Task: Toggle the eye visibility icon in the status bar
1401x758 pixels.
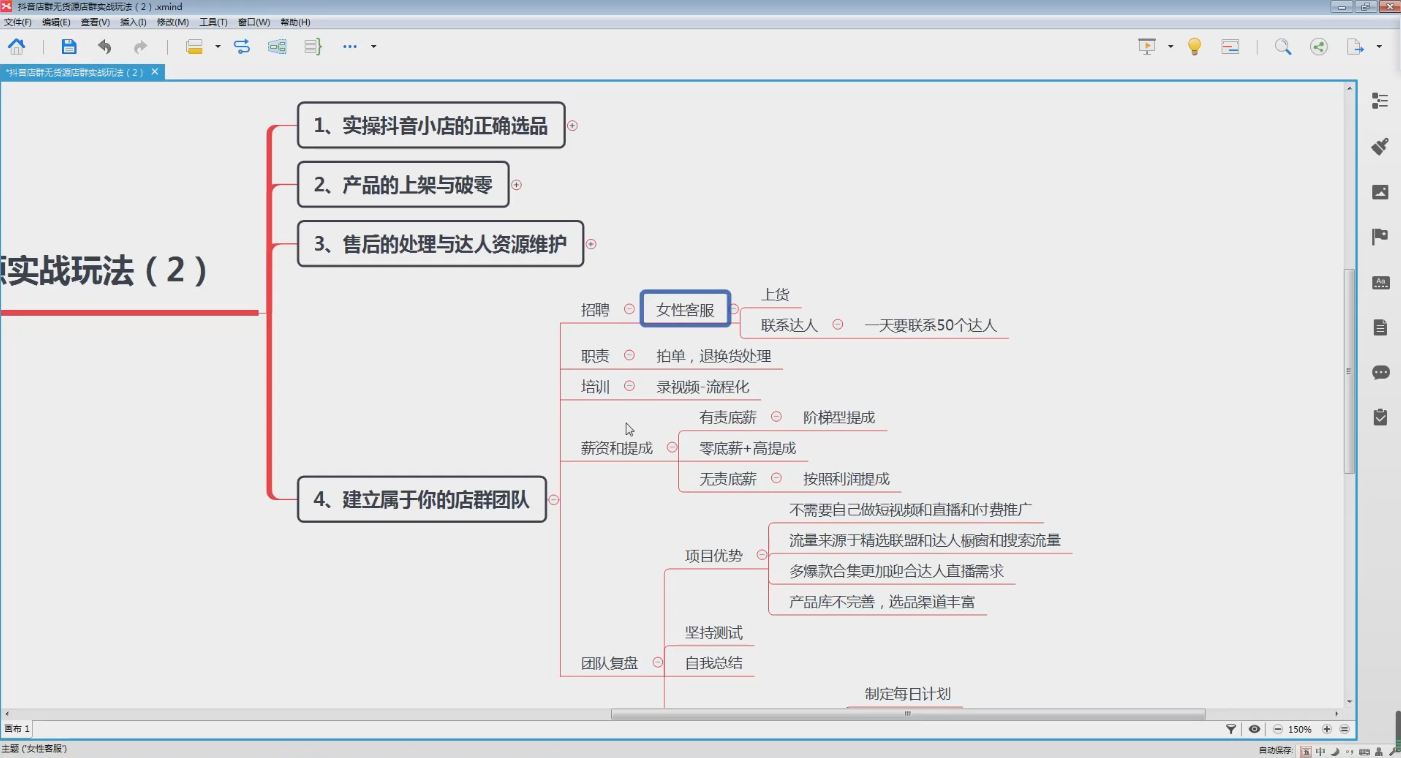Action: (x=1255, y=729)
